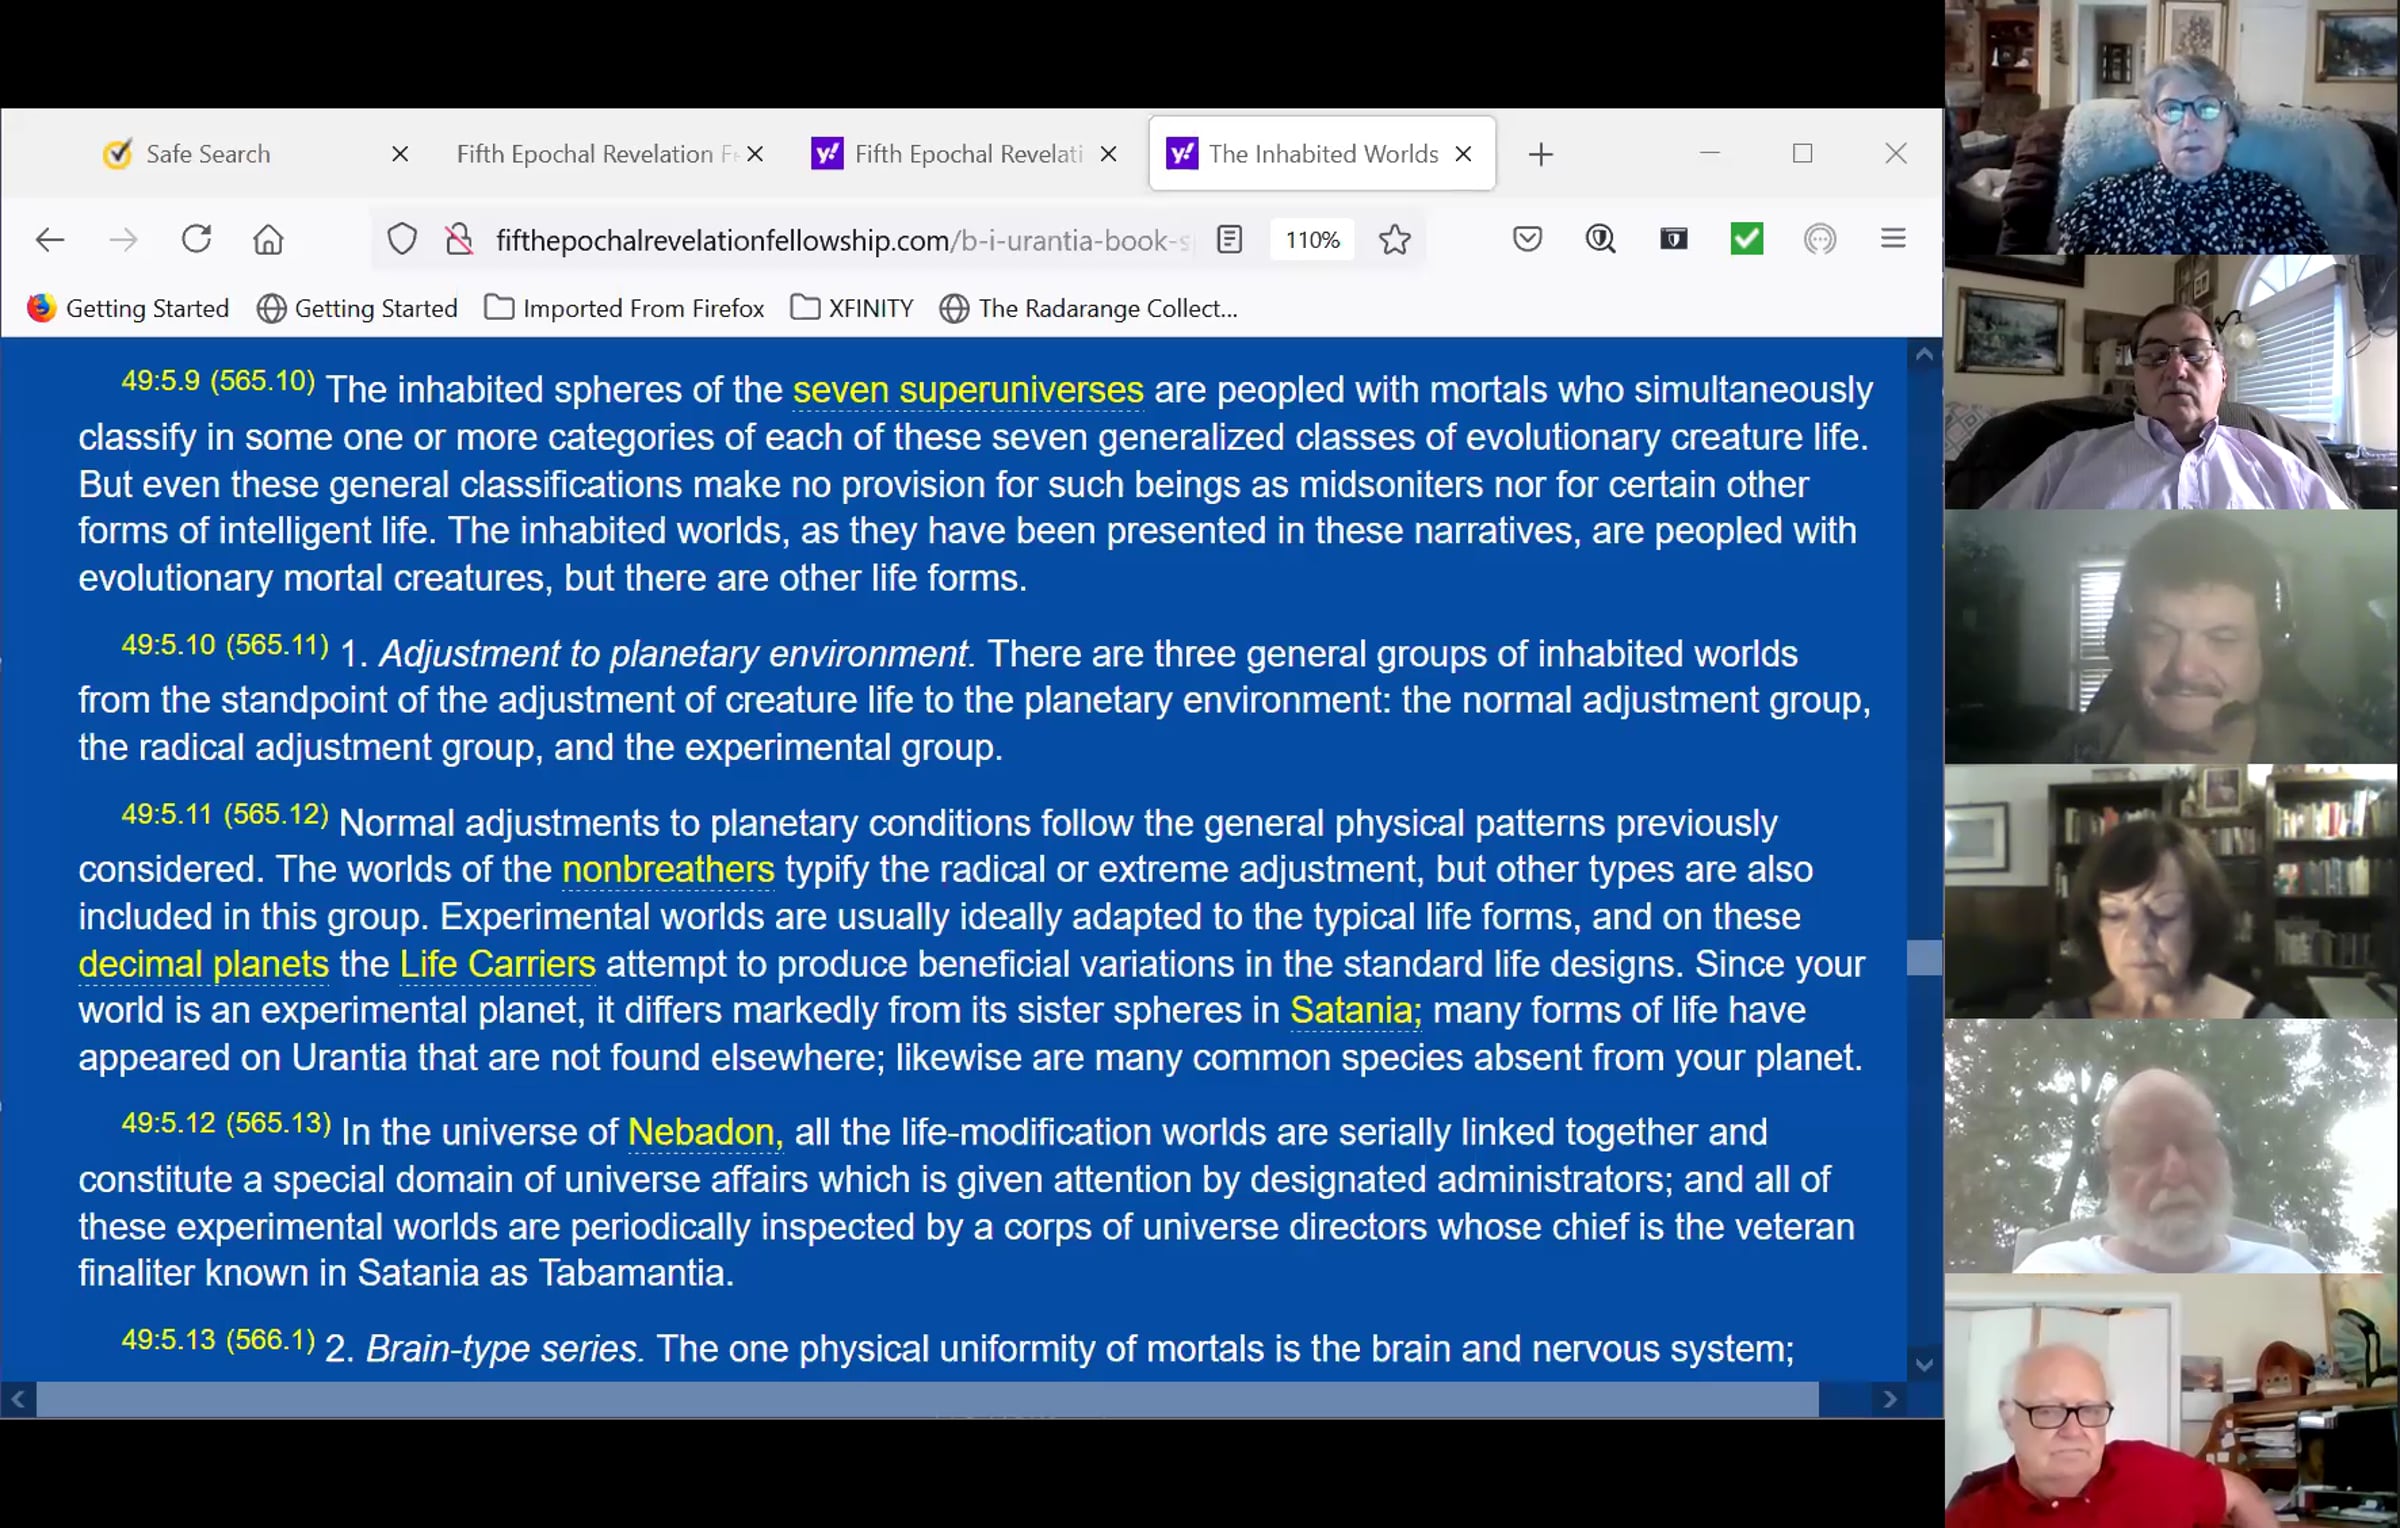Click the scroll down arrow
The image size is (2400, 1528).
(1924, 1364)
